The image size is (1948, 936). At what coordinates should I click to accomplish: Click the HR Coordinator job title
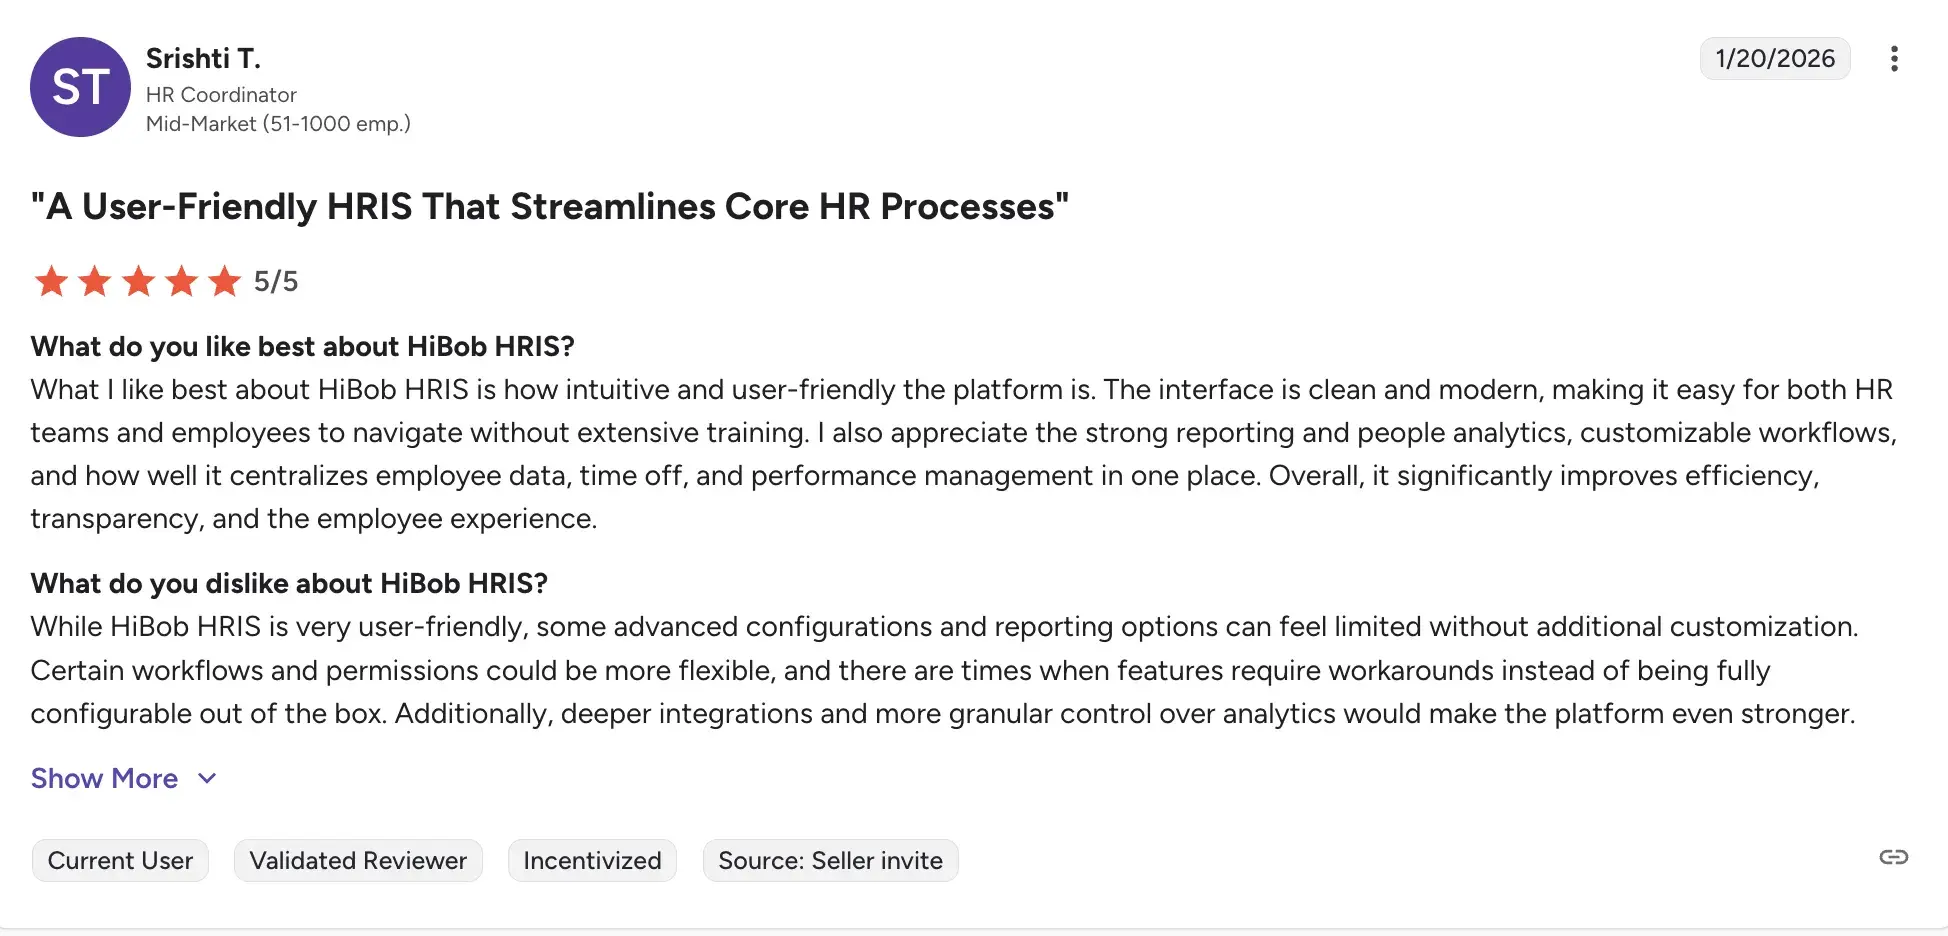pos(221,94)
